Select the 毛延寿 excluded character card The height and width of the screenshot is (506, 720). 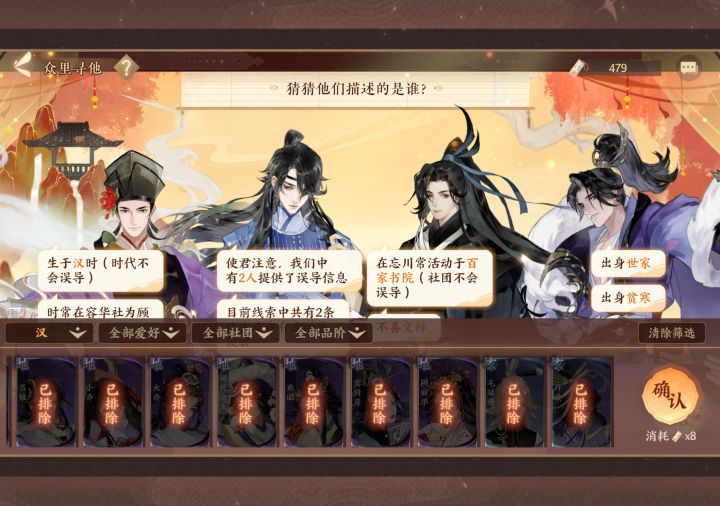(514, 402)
